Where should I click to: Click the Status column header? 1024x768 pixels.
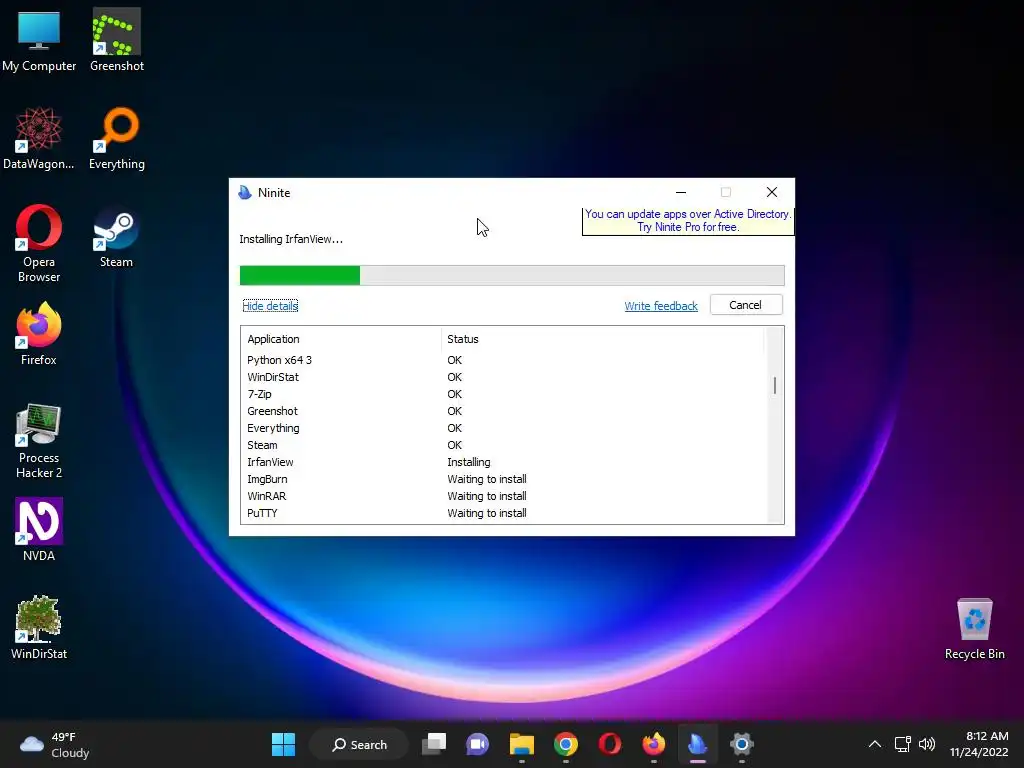tap(602, 339)
